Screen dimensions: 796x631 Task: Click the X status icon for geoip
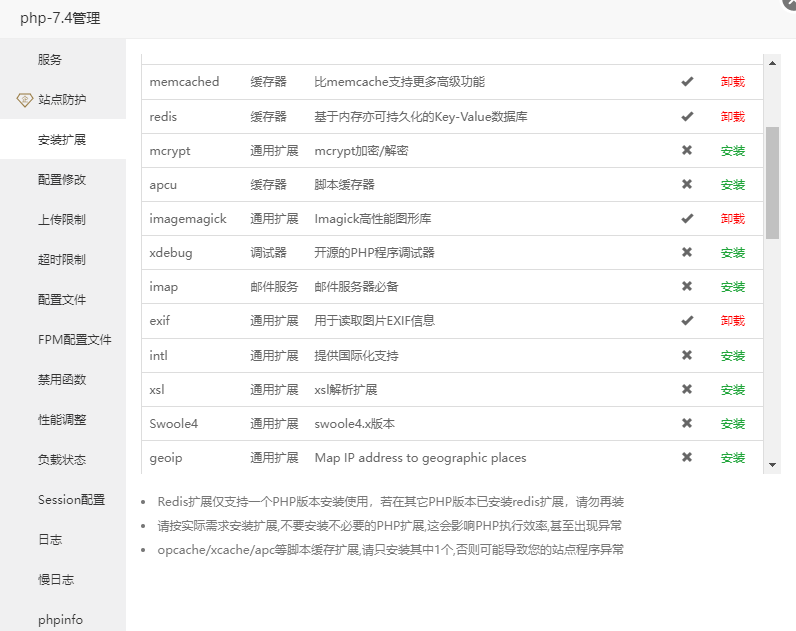687,457
